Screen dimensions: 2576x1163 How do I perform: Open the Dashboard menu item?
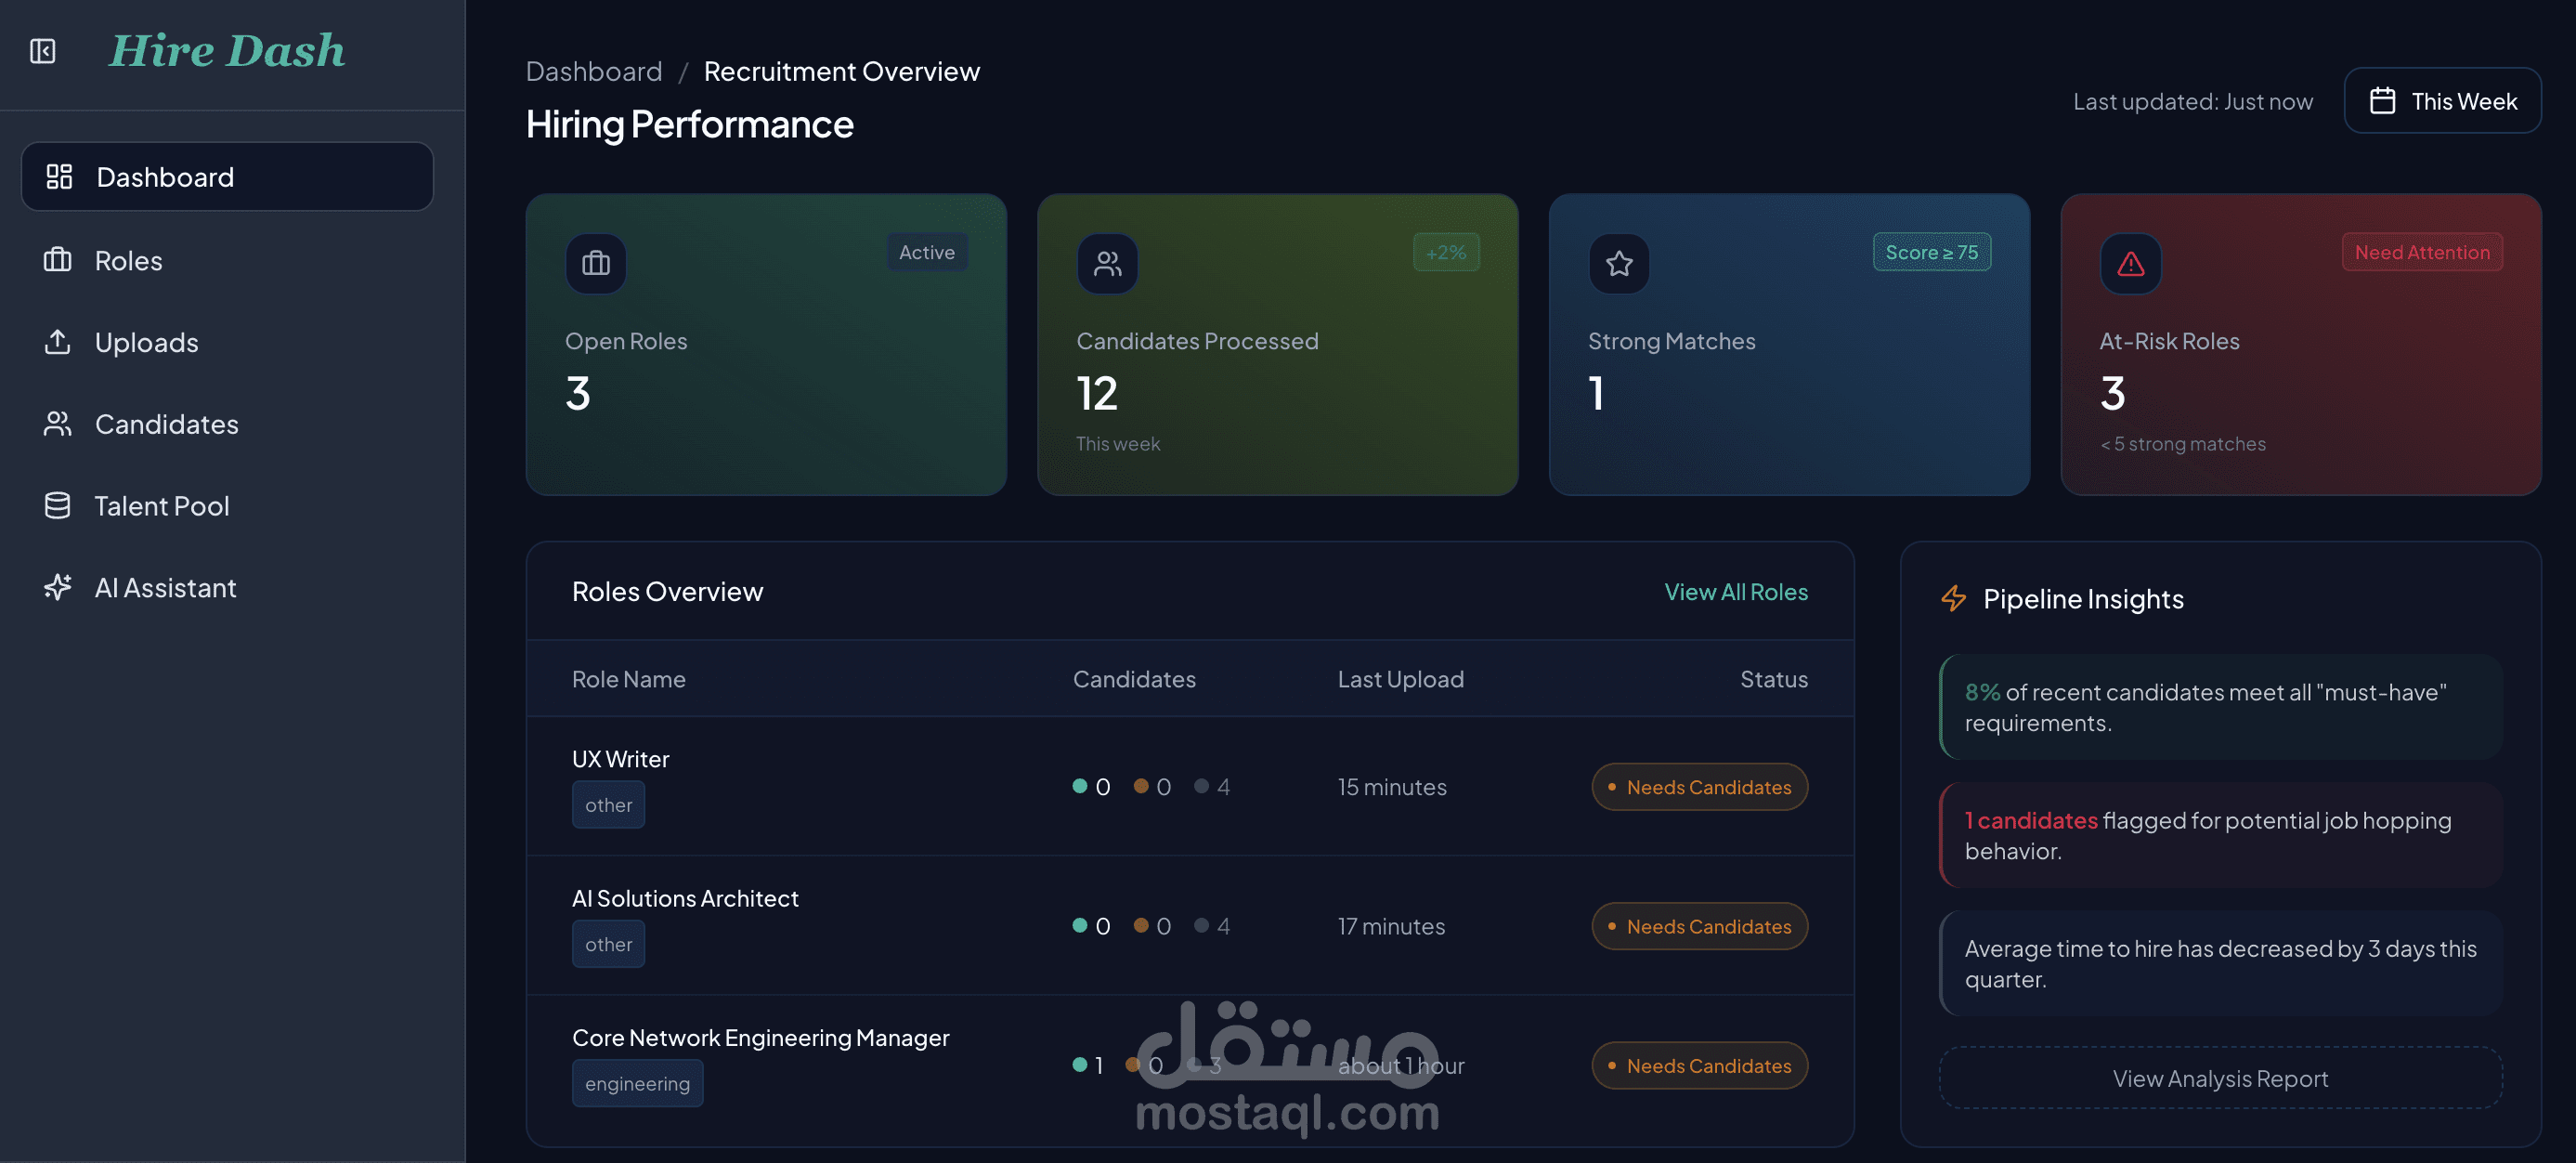(x=227, y=176)
